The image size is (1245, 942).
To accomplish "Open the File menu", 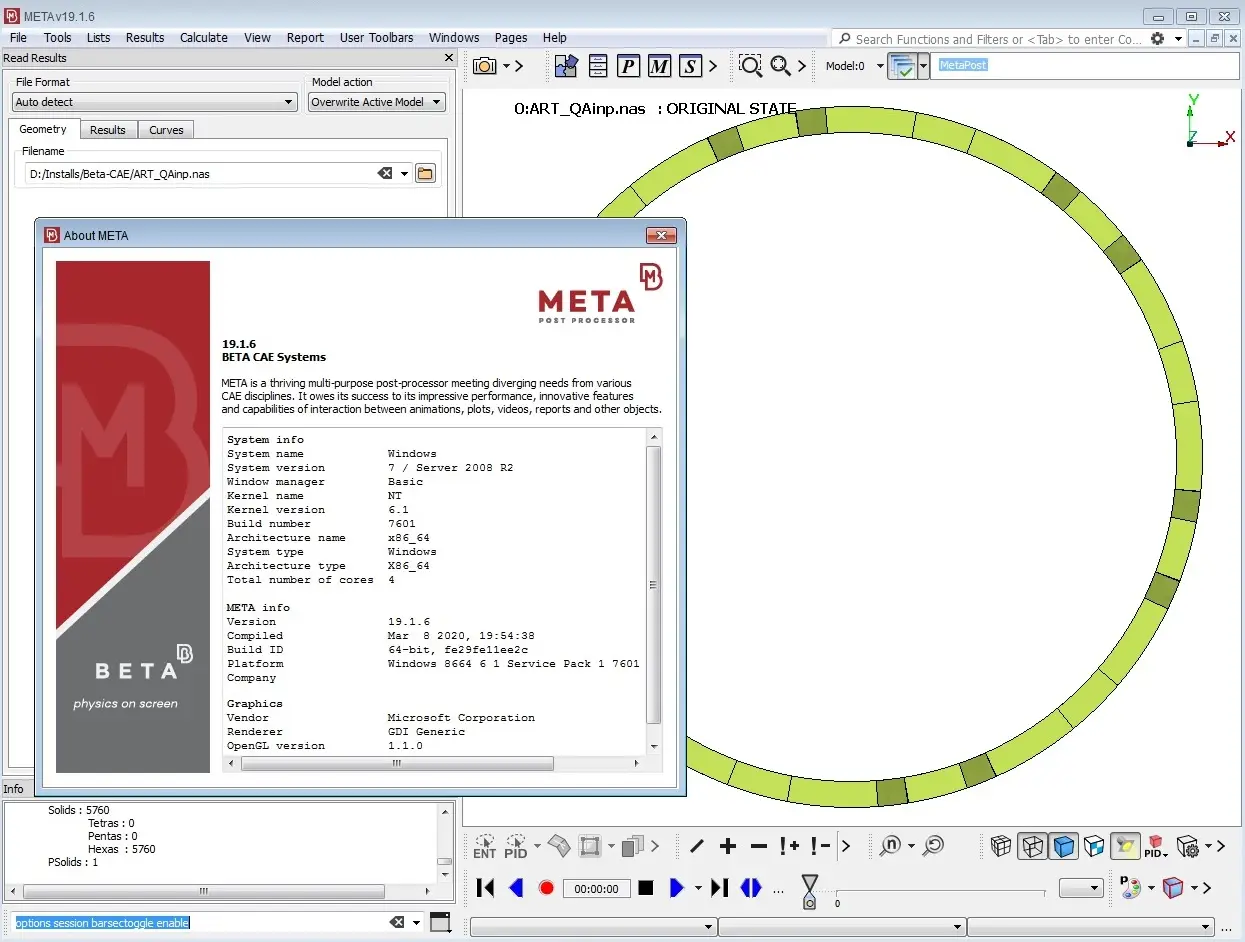I will (x=18, y=37).
